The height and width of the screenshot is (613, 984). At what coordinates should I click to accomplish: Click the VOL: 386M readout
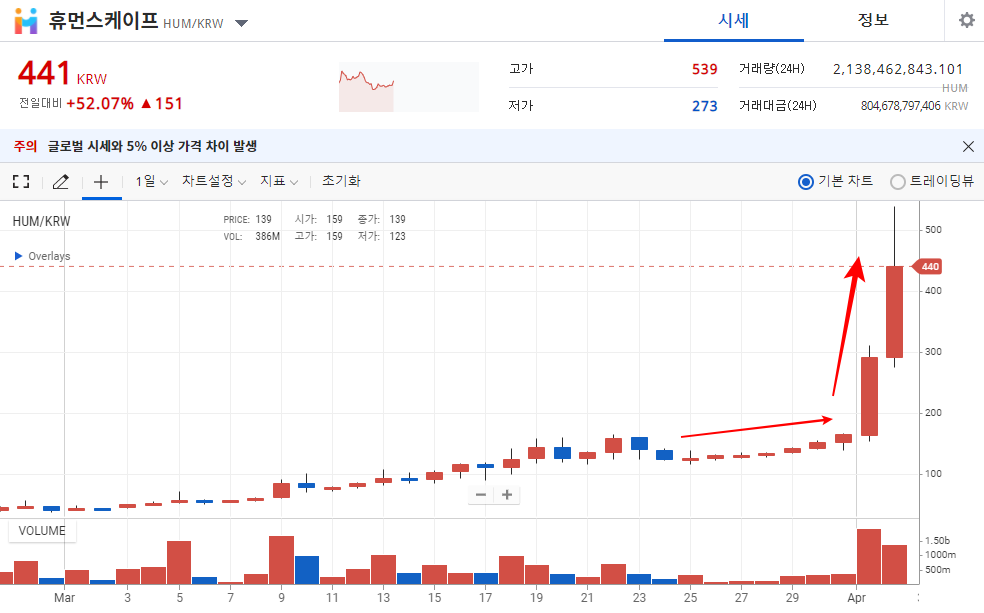[x=252, y=237]
